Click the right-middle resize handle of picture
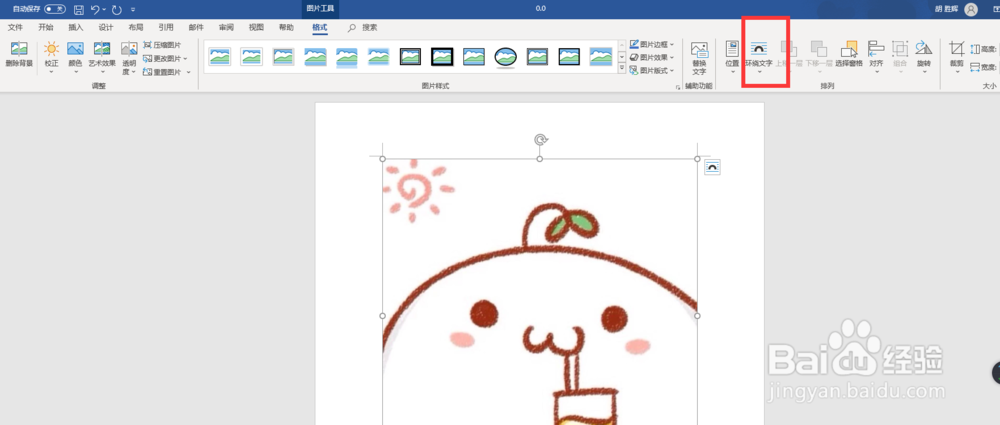1000x425 pixels. [x=697, y=316]
